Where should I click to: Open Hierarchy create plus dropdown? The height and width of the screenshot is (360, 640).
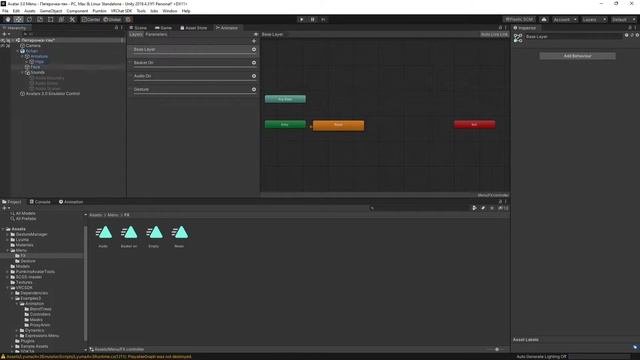[x=6, y=34]
